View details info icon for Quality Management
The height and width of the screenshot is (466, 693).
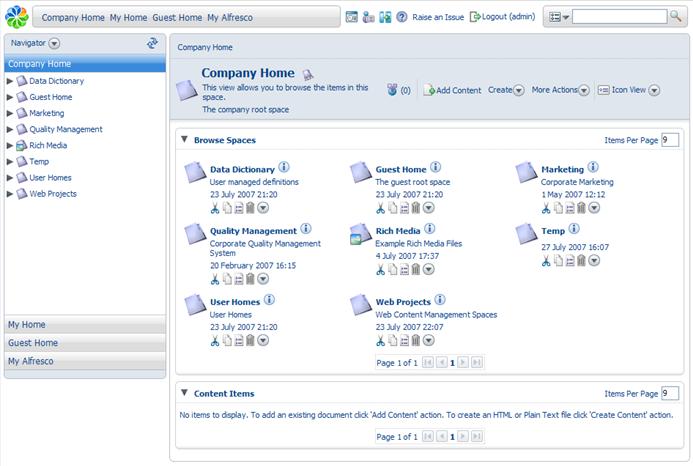(306, 229)
